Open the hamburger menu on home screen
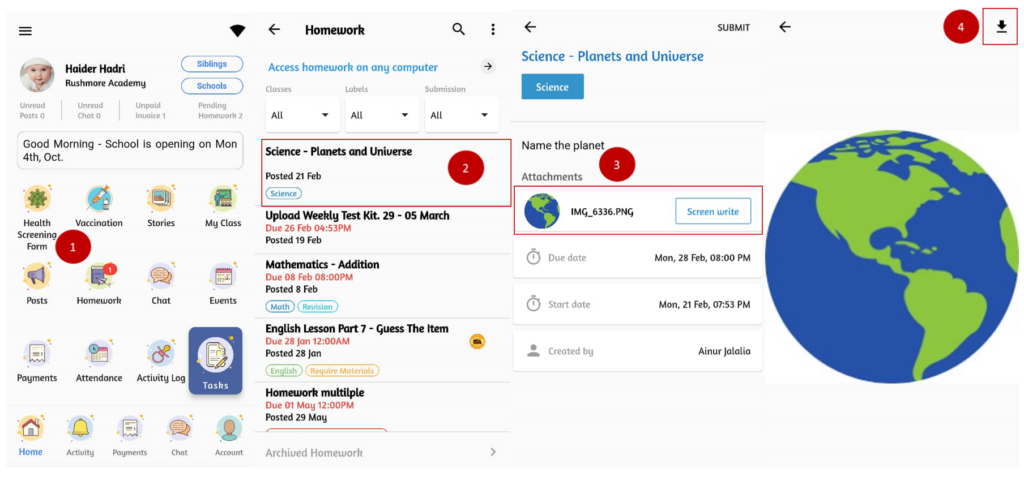 tap(26, 31)
